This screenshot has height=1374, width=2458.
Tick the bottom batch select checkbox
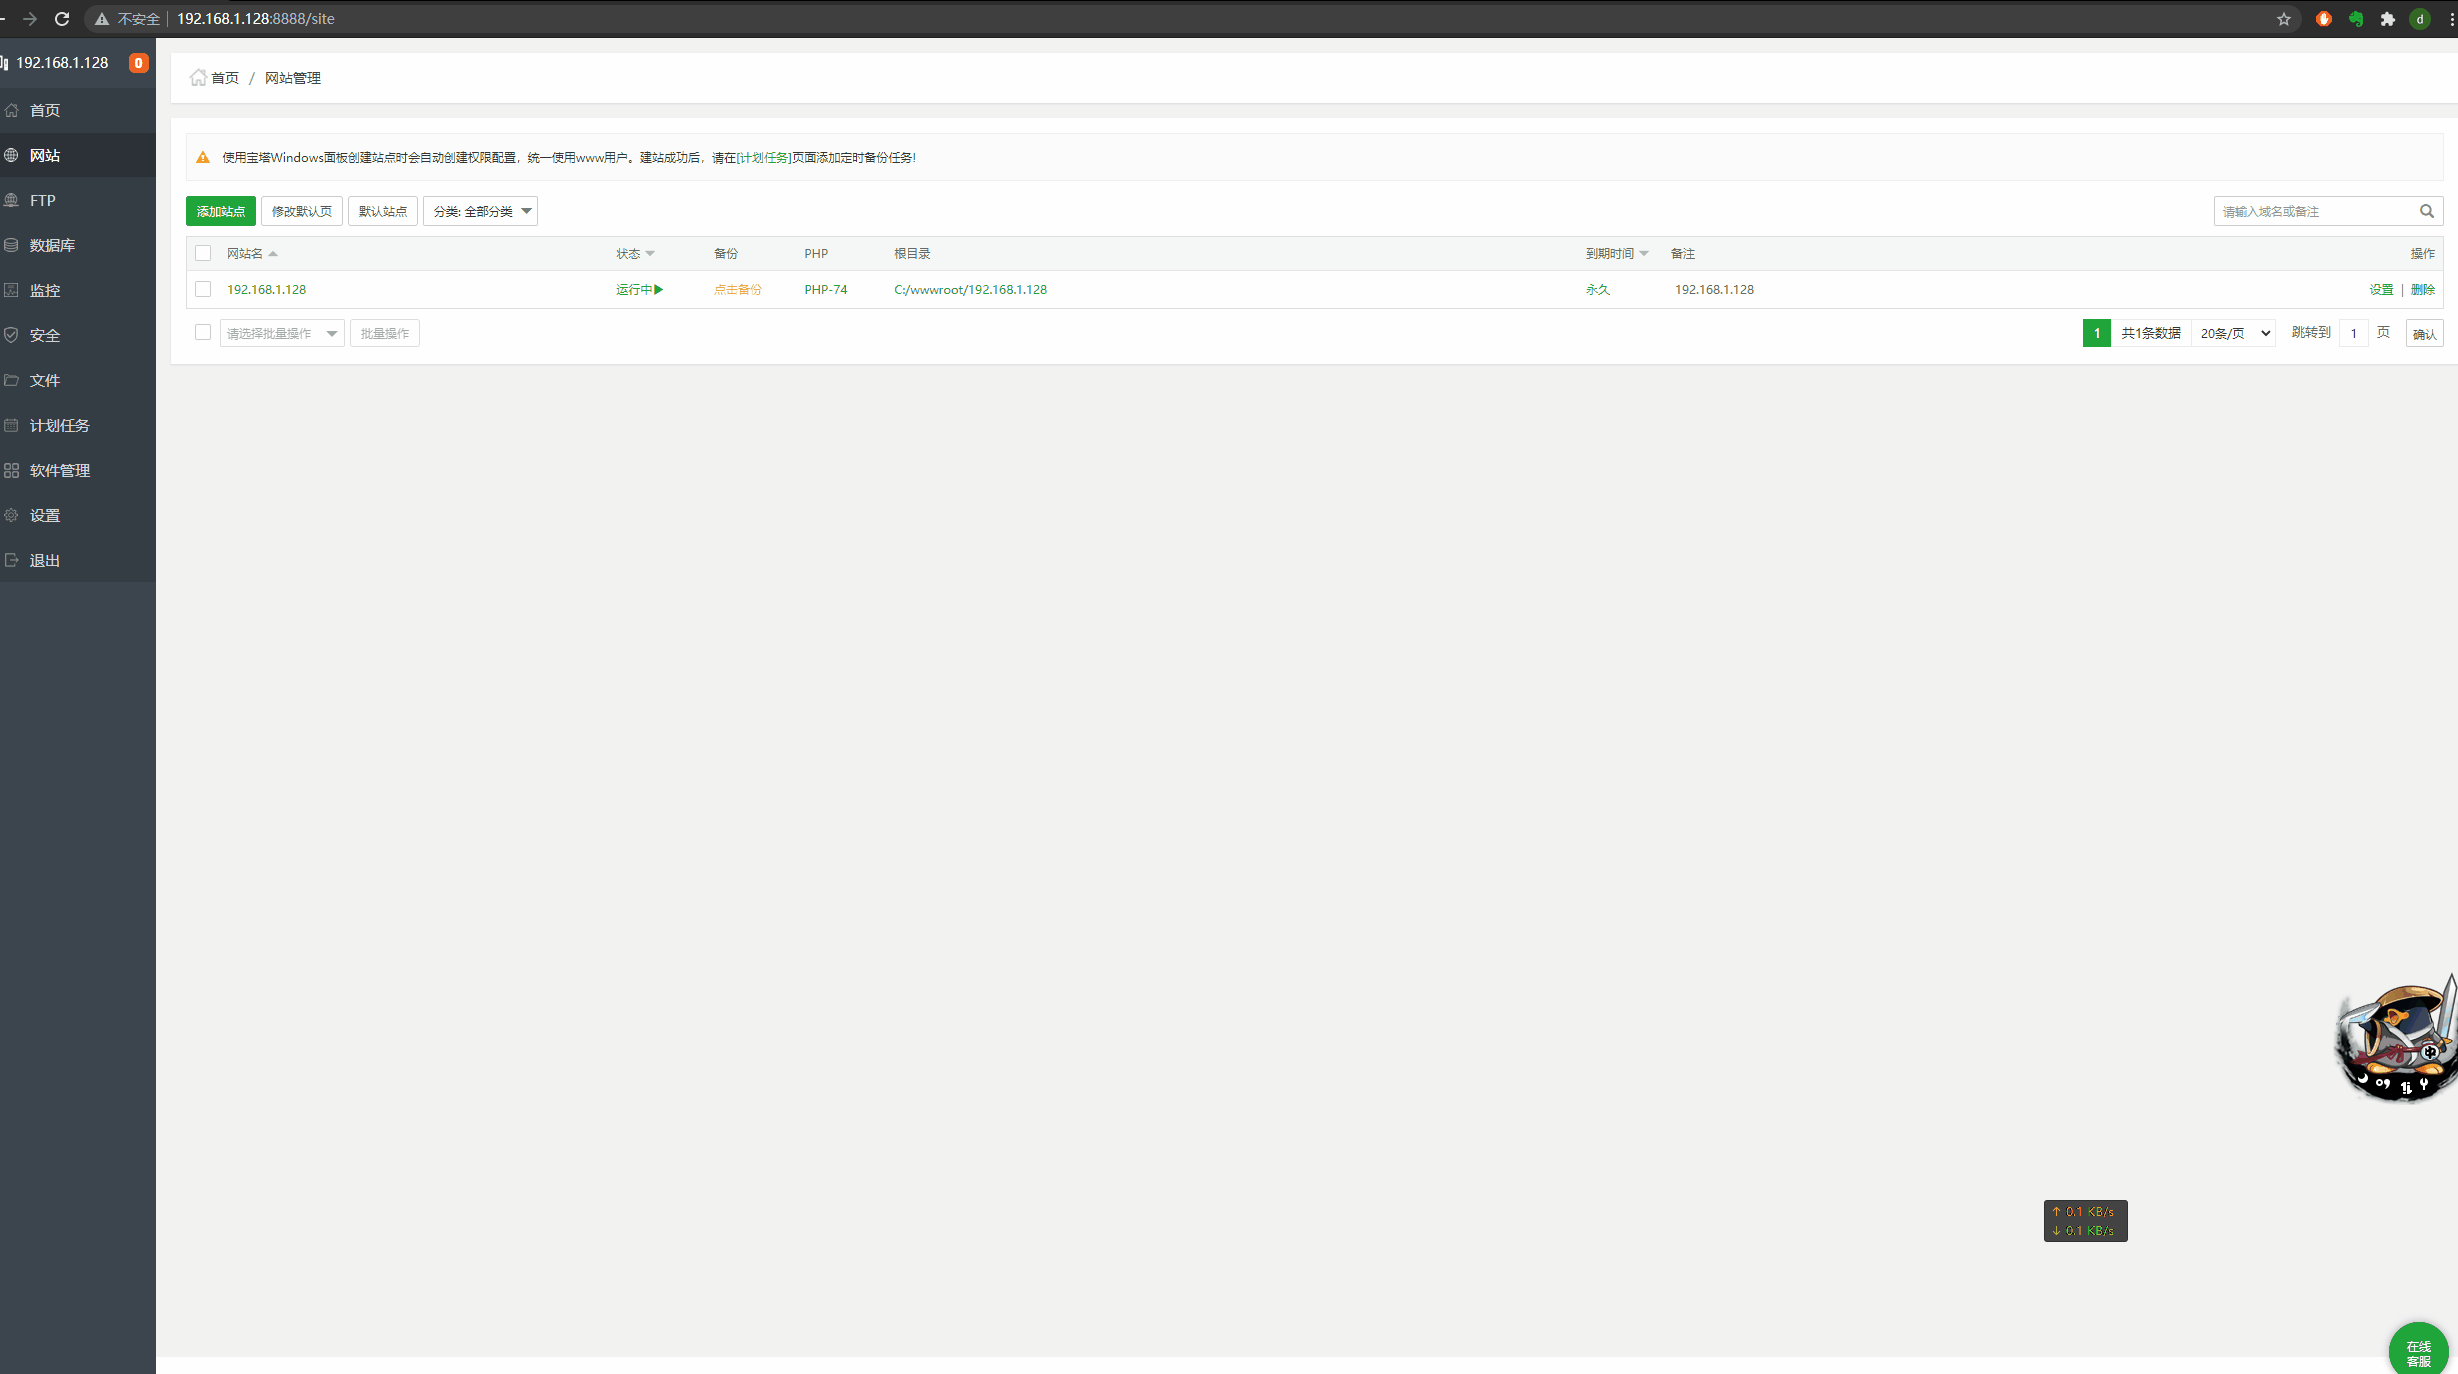point(203,332)
